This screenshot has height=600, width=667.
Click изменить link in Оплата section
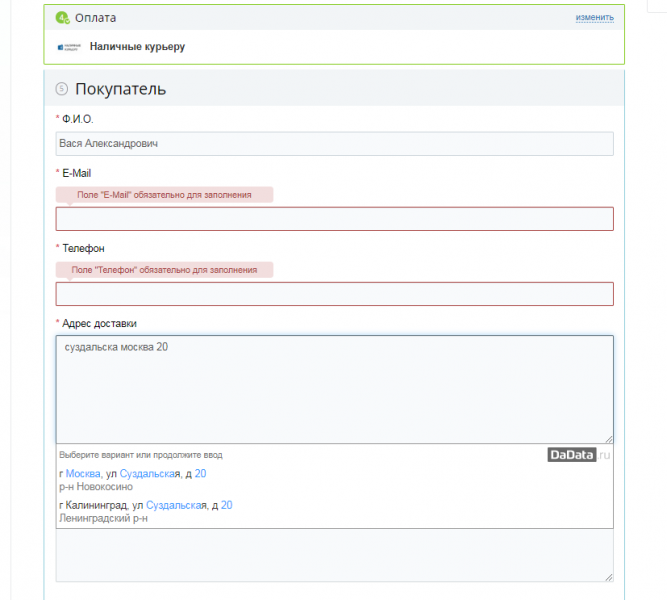594,17
